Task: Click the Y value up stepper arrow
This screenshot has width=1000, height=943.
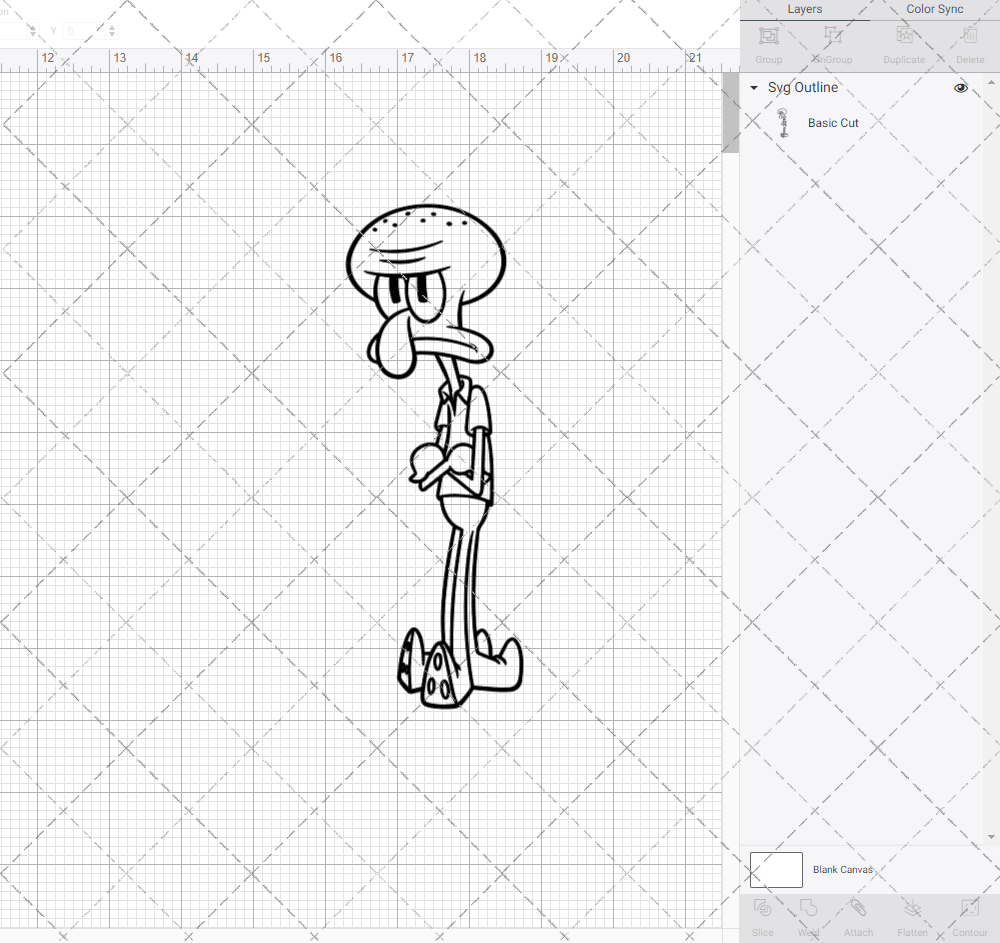Action: click(112, 27)
